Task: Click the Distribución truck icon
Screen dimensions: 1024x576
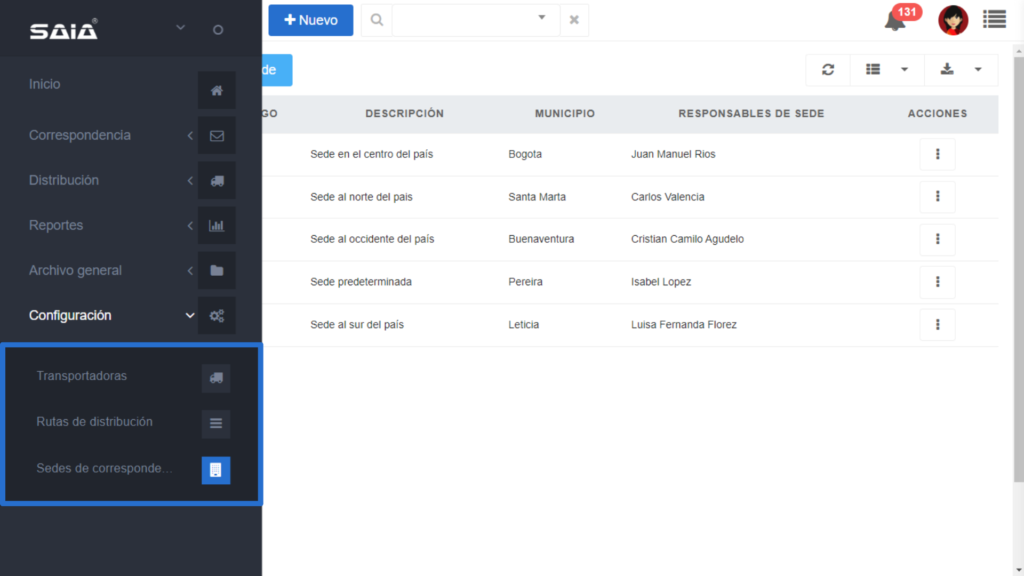Action: tap(216, 181)
